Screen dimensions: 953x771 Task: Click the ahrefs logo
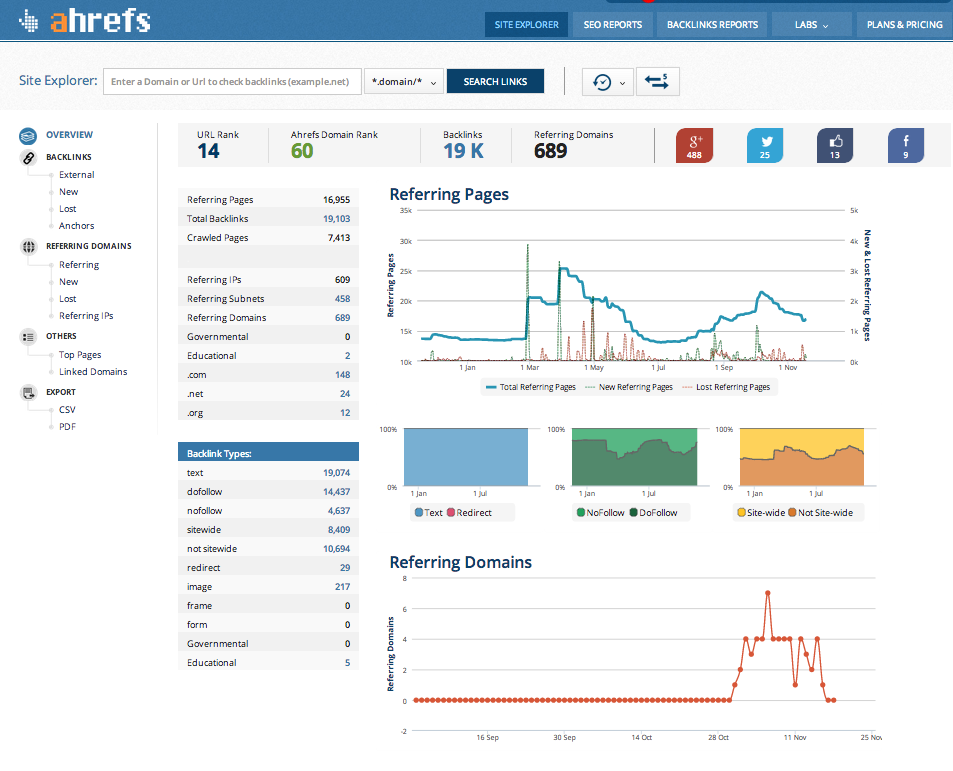pyautogui.click(x=85, y=21)
